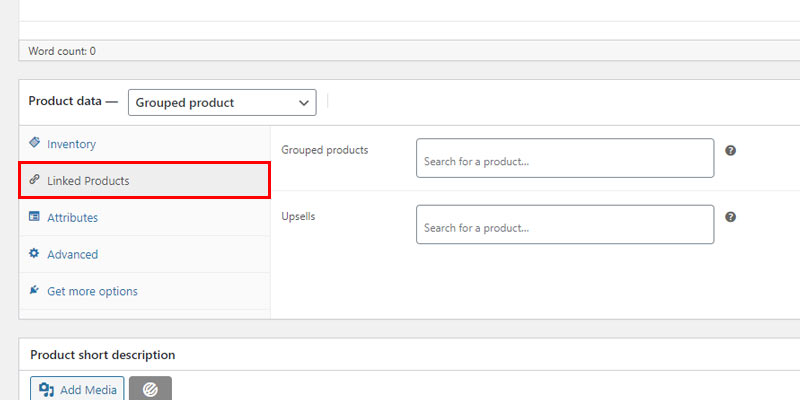Click the Inventory tag icon

click(x=34, y=142)
